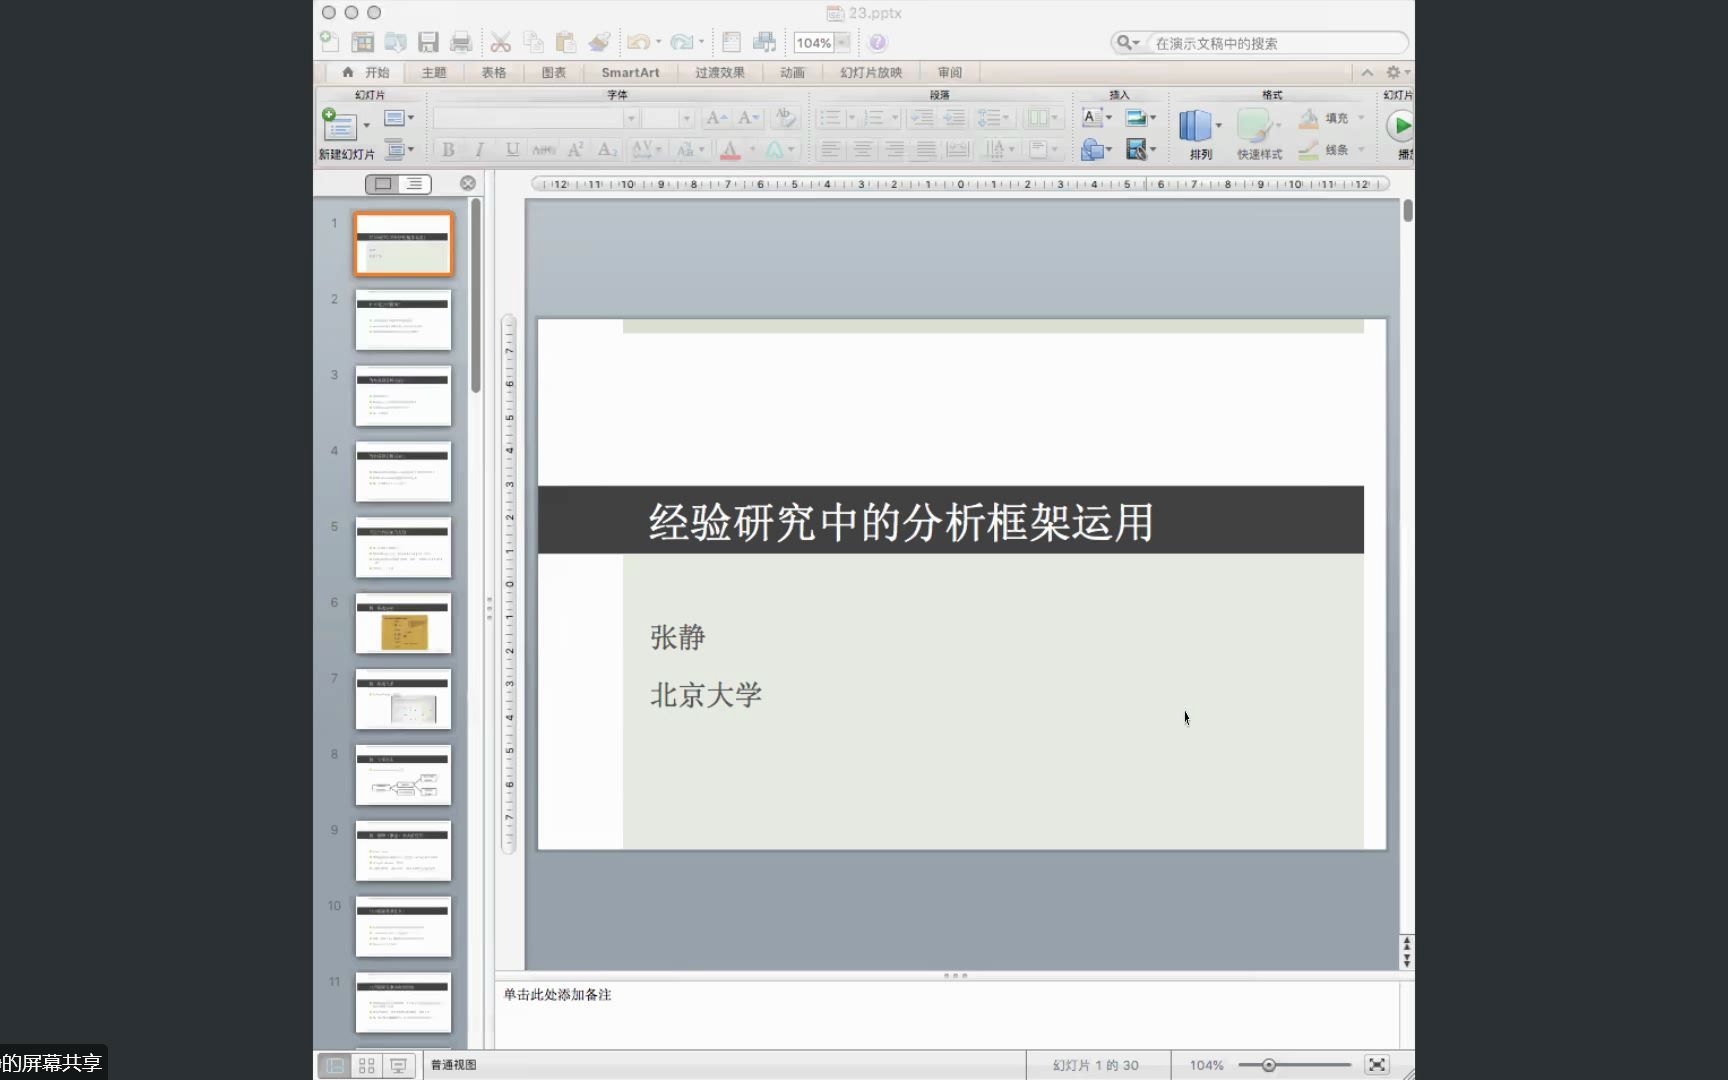Viewport: 1728px width, 1080px height.
Task: Switch to slide sorter view in the status bar
Action: 367,1066
